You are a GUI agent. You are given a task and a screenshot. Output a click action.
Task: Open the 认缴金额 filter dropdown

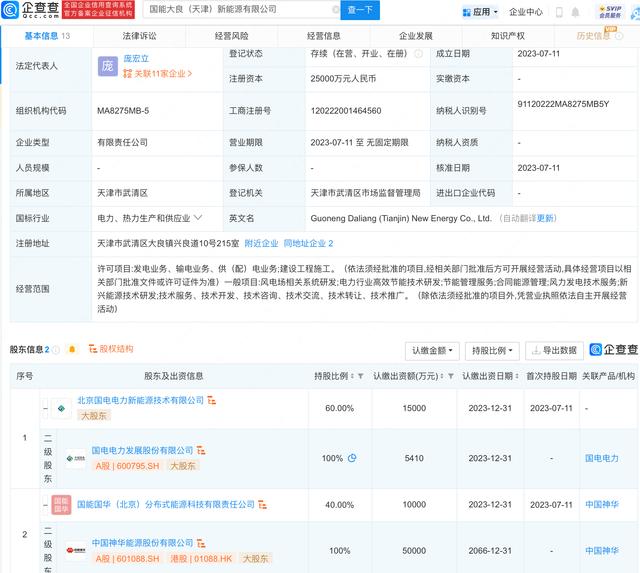click(x=432, y=350)
